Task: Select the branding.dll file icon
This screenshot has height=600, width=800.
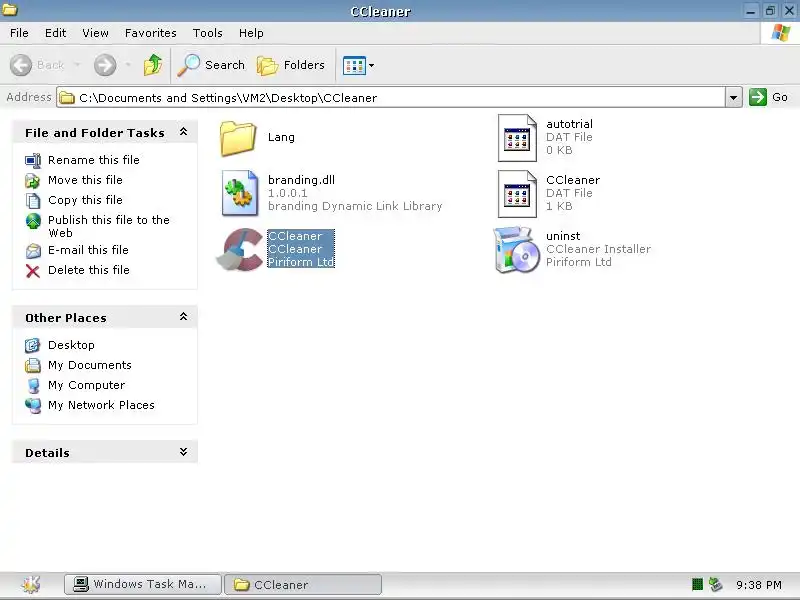Action: 240,193
